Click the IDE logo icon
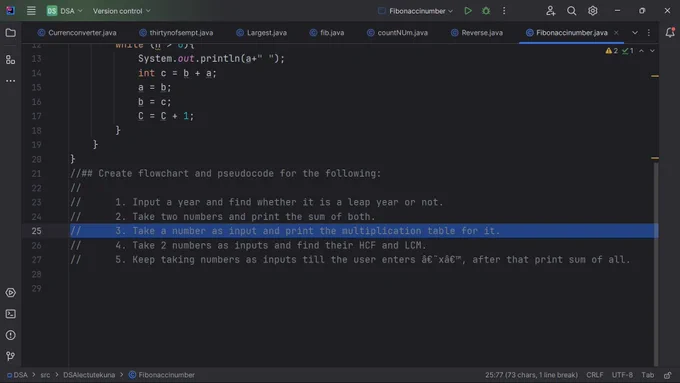Viewport: 680px width, 383px height. pos(10,10)
